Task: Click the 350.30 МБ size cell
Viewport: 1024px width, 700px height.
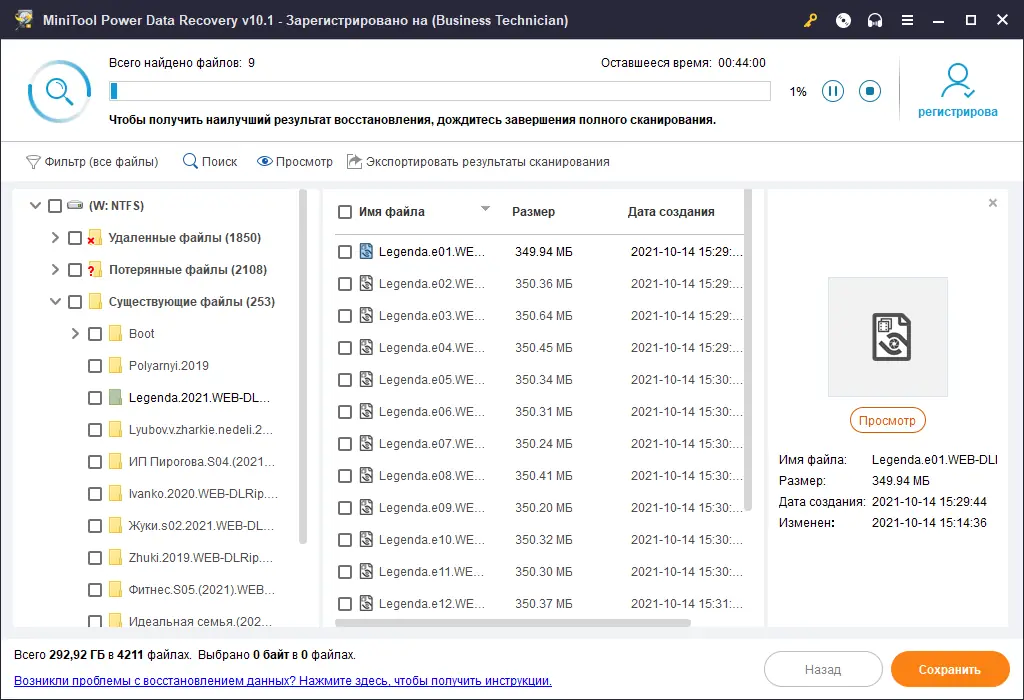Action: click(543, 571)
